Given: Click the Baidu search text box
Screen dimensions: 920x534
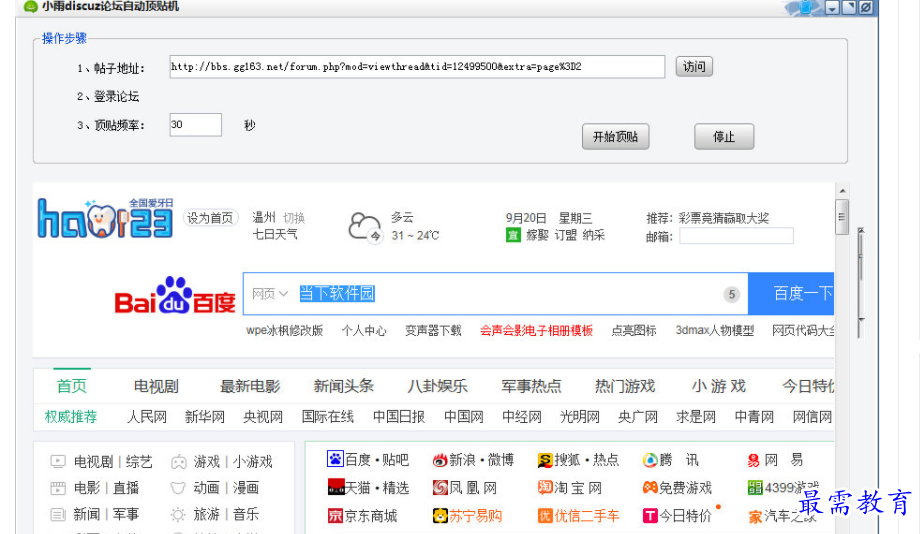Looking at the screenshot, I should pyautogui.click(x=496, y=293).
